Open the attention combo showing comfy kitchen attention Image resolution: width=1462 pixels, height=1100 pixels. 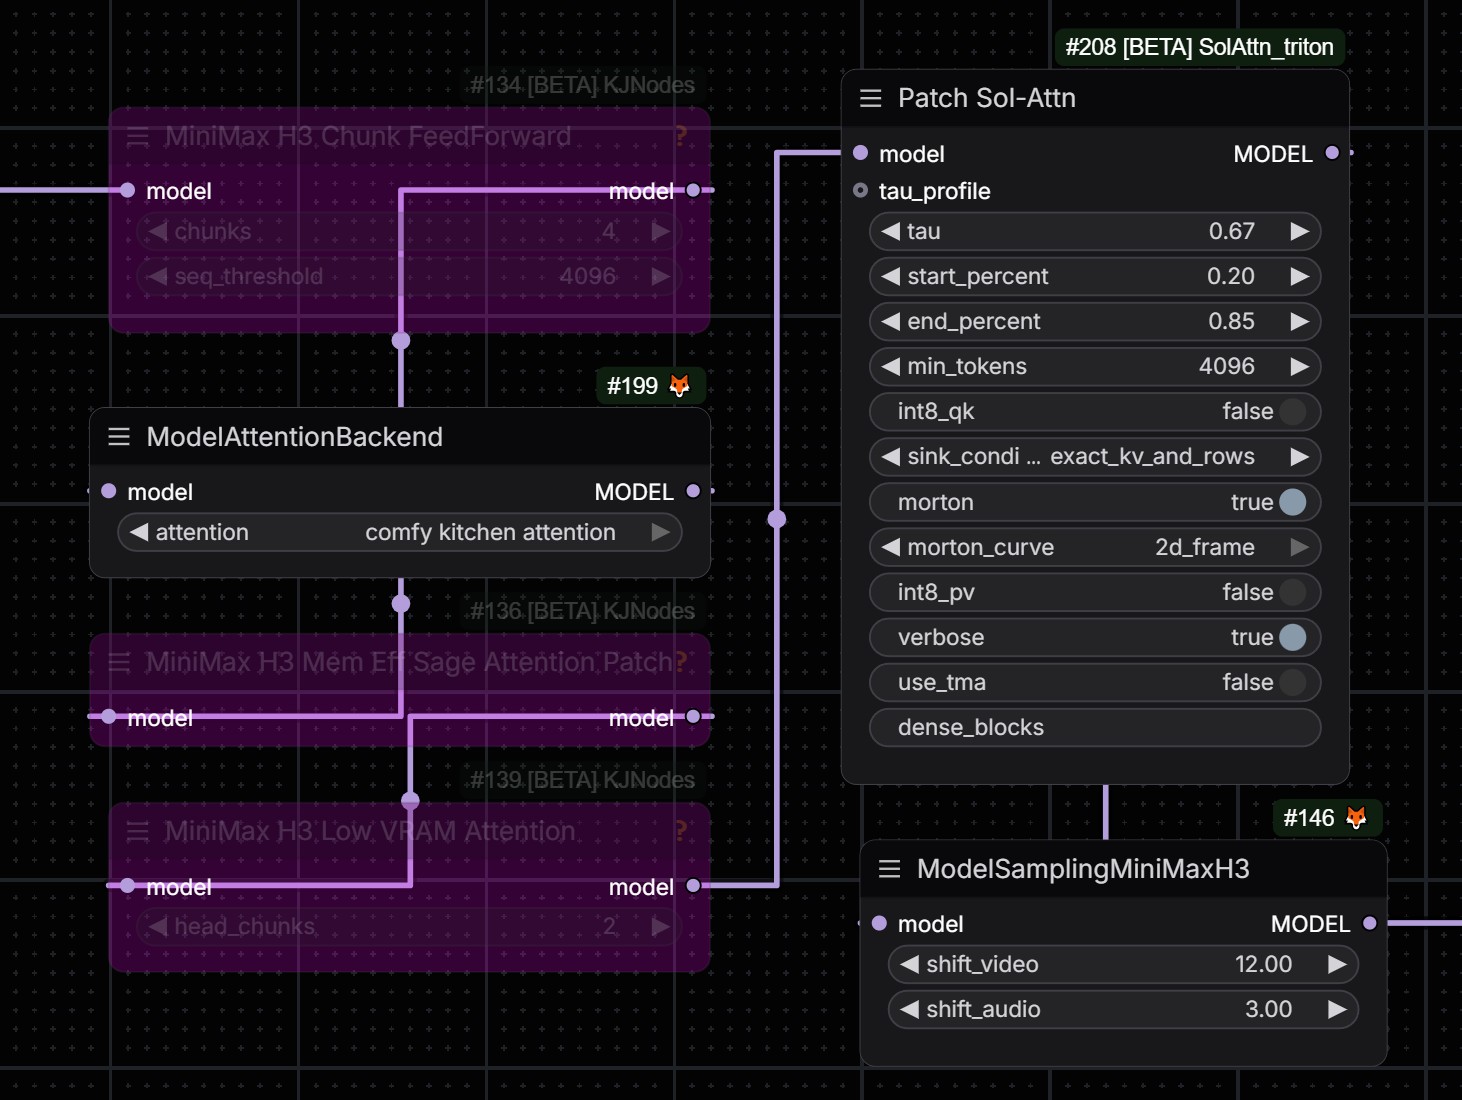point(400,532)
